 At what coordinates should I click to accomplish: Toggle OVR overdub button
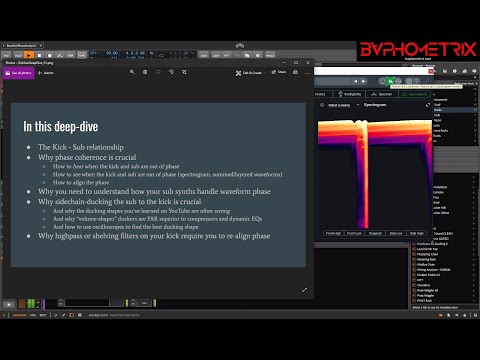tap(71, 55)
